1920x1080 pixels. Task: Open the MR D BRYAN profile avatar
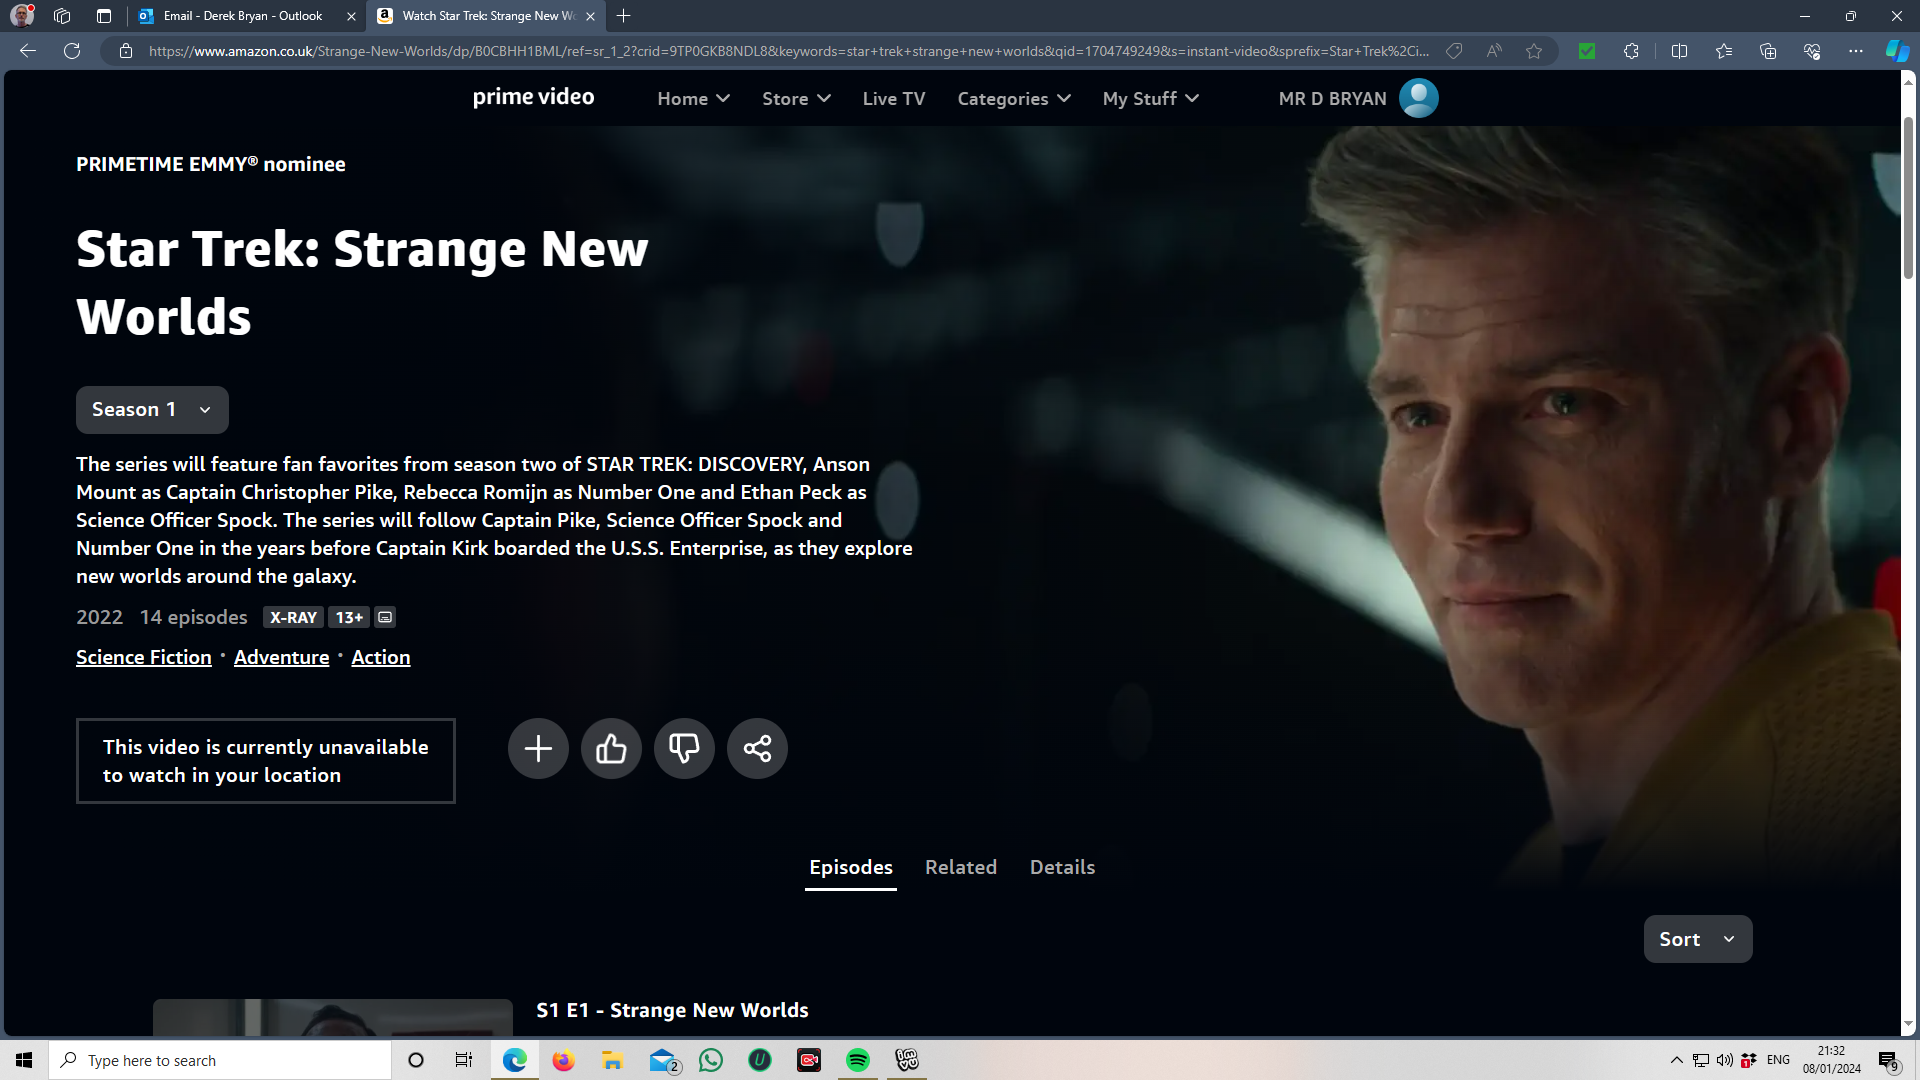[1418, 98]
